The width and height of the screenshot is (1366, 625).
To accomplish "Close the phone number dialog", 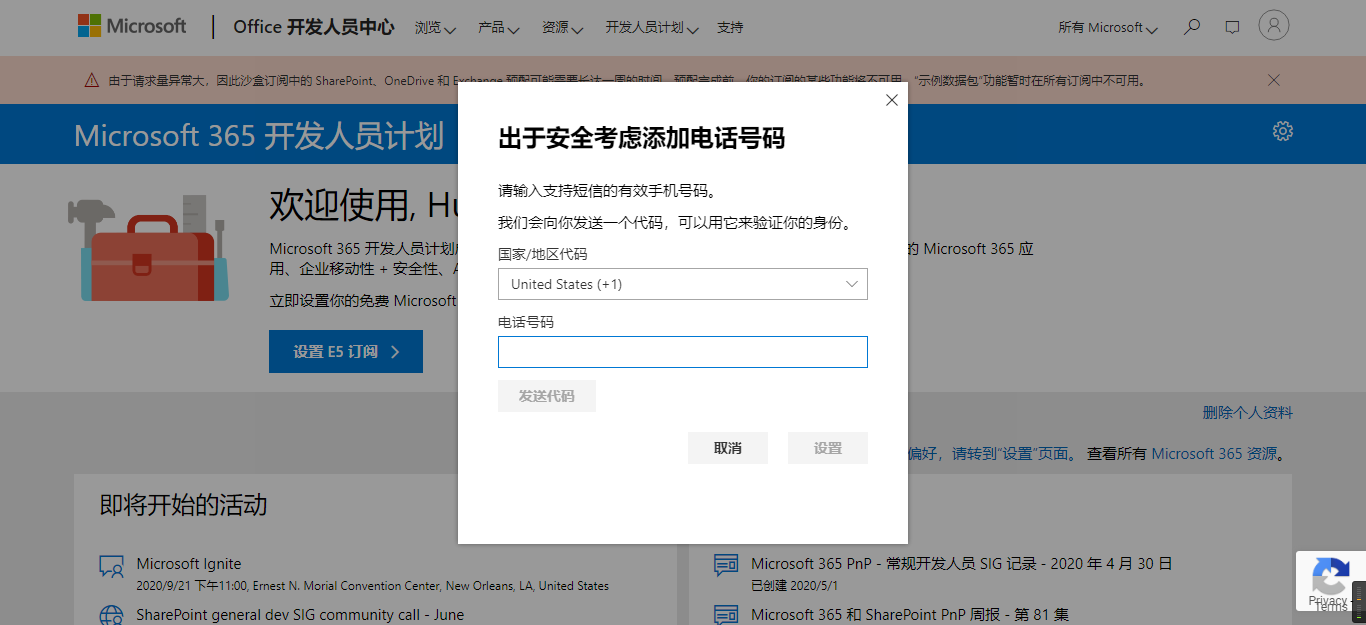I will coord(892,100).
